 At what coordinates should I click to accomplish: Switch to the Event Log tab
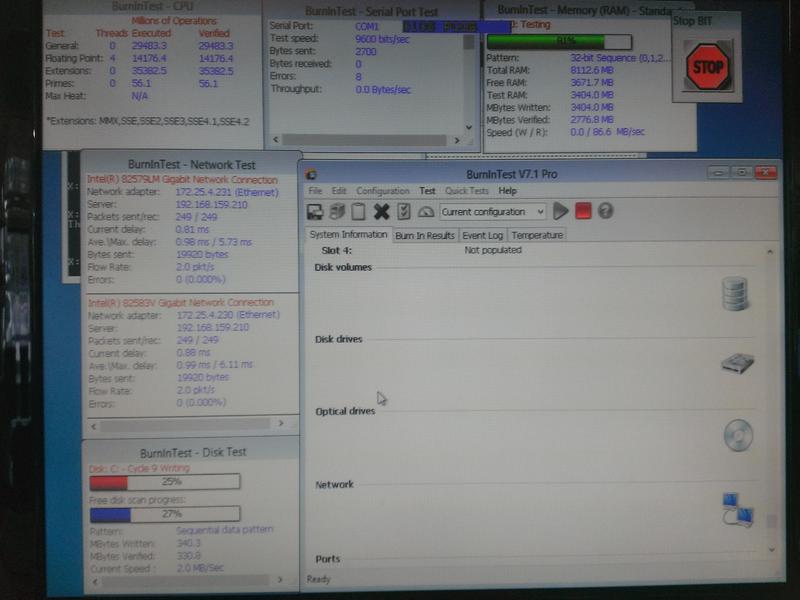pyautogui.click(x=482, y=235)
